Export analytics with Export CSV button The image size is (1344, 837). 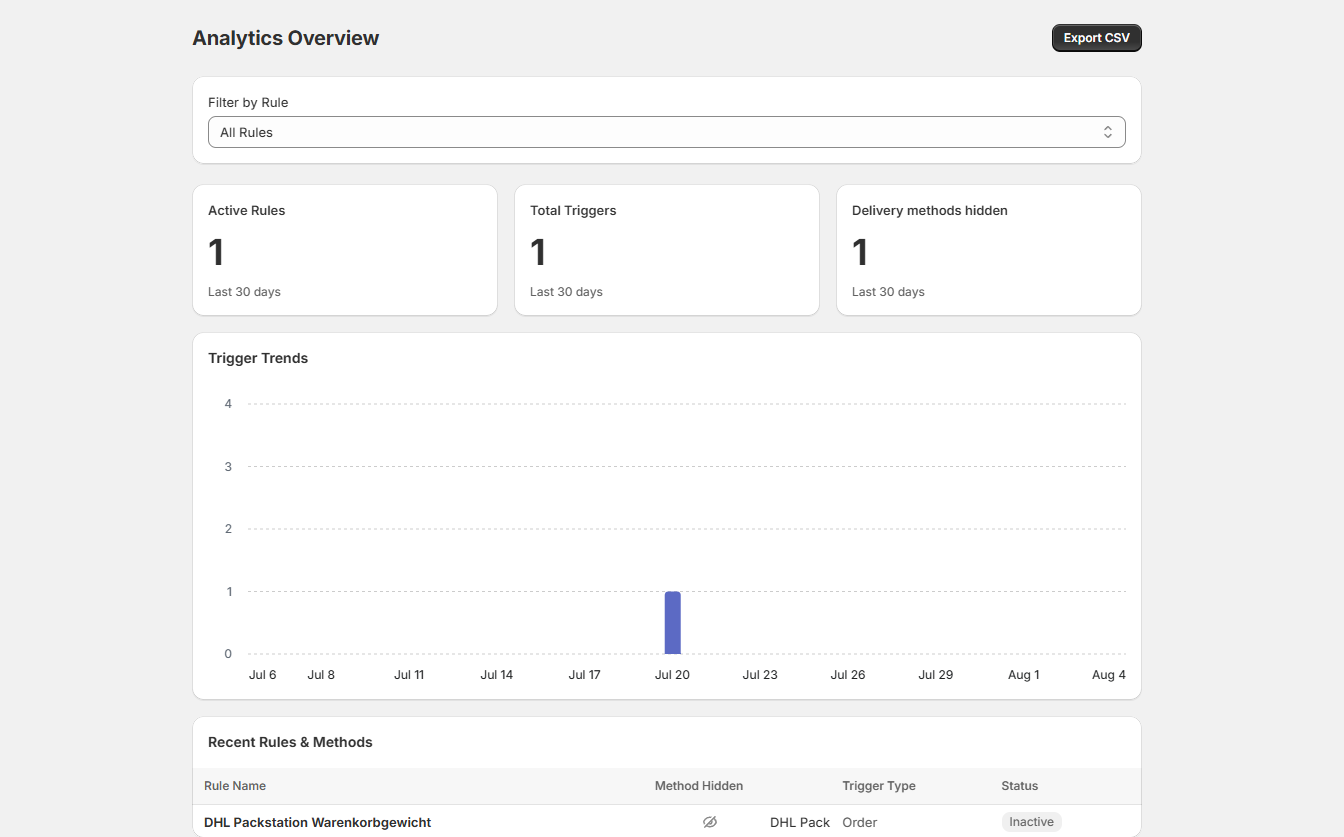(1096, 38)
